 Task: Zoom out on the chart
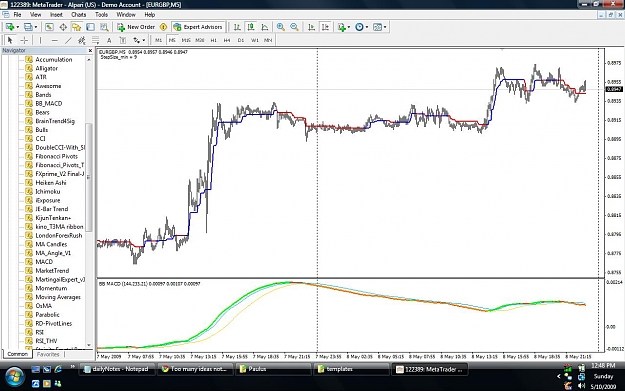click(x=294, y=27)
